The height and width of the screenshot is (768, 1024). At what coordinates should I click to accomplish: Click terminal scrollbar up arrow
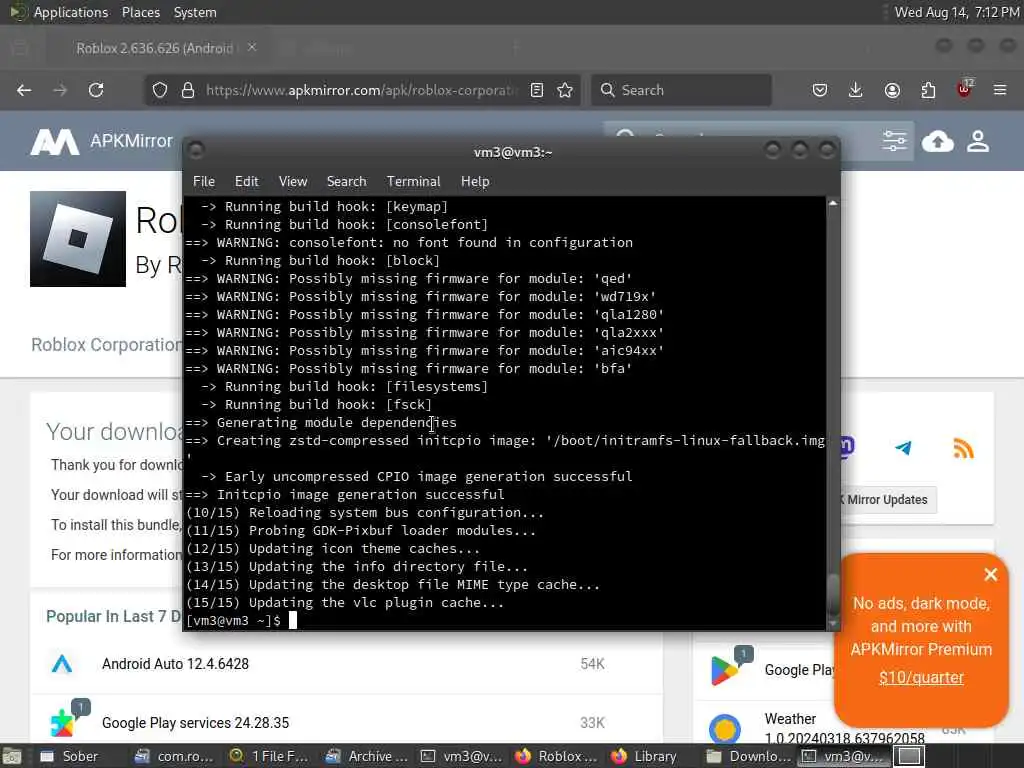(x=833, y=204)
